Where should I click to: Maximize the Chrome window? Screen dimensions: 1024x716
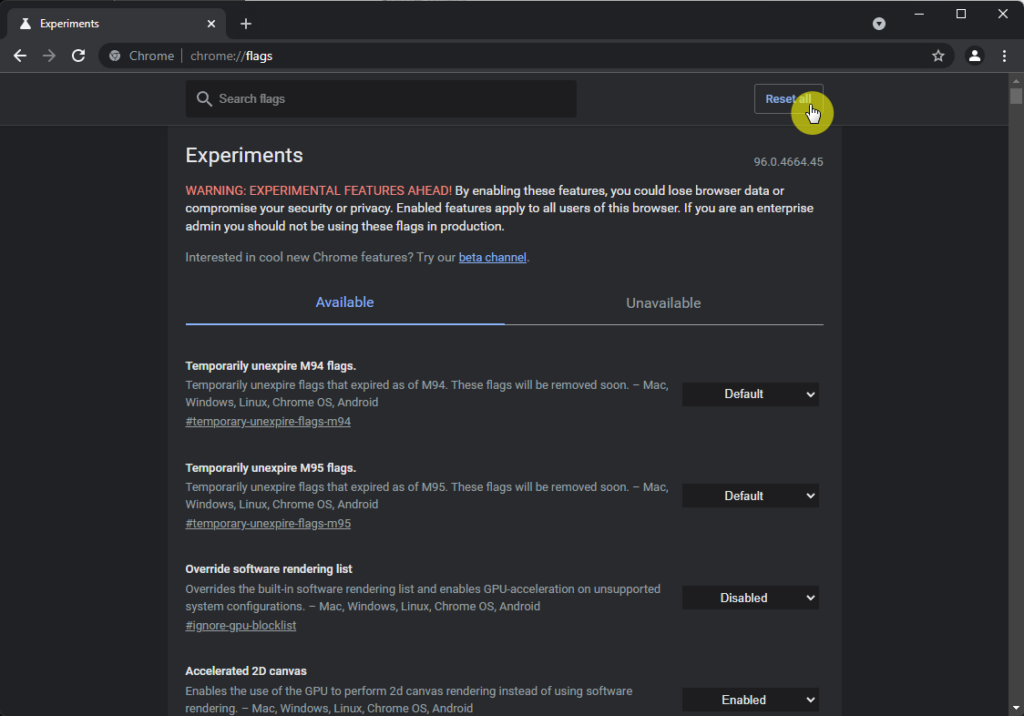tap(961, 14)
